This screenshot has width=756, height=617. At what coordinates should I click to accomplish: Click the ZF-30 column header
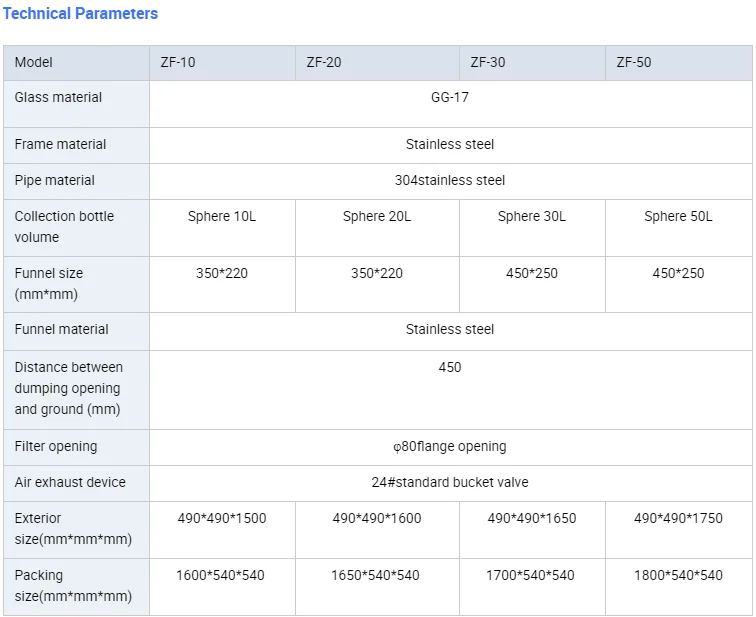(488, 62)
